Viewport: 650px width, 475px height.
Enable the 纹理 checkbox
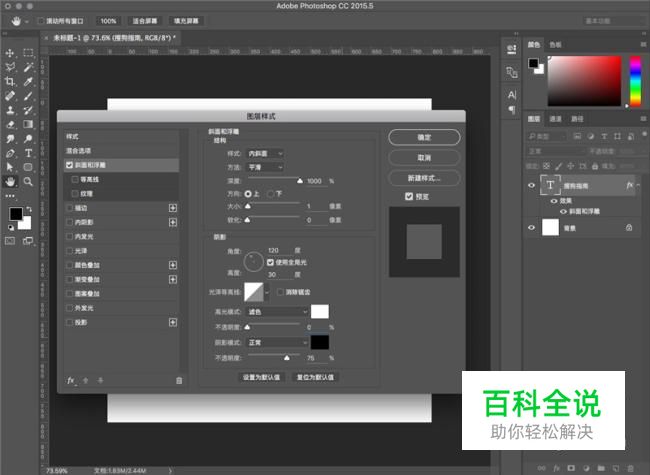75,194
